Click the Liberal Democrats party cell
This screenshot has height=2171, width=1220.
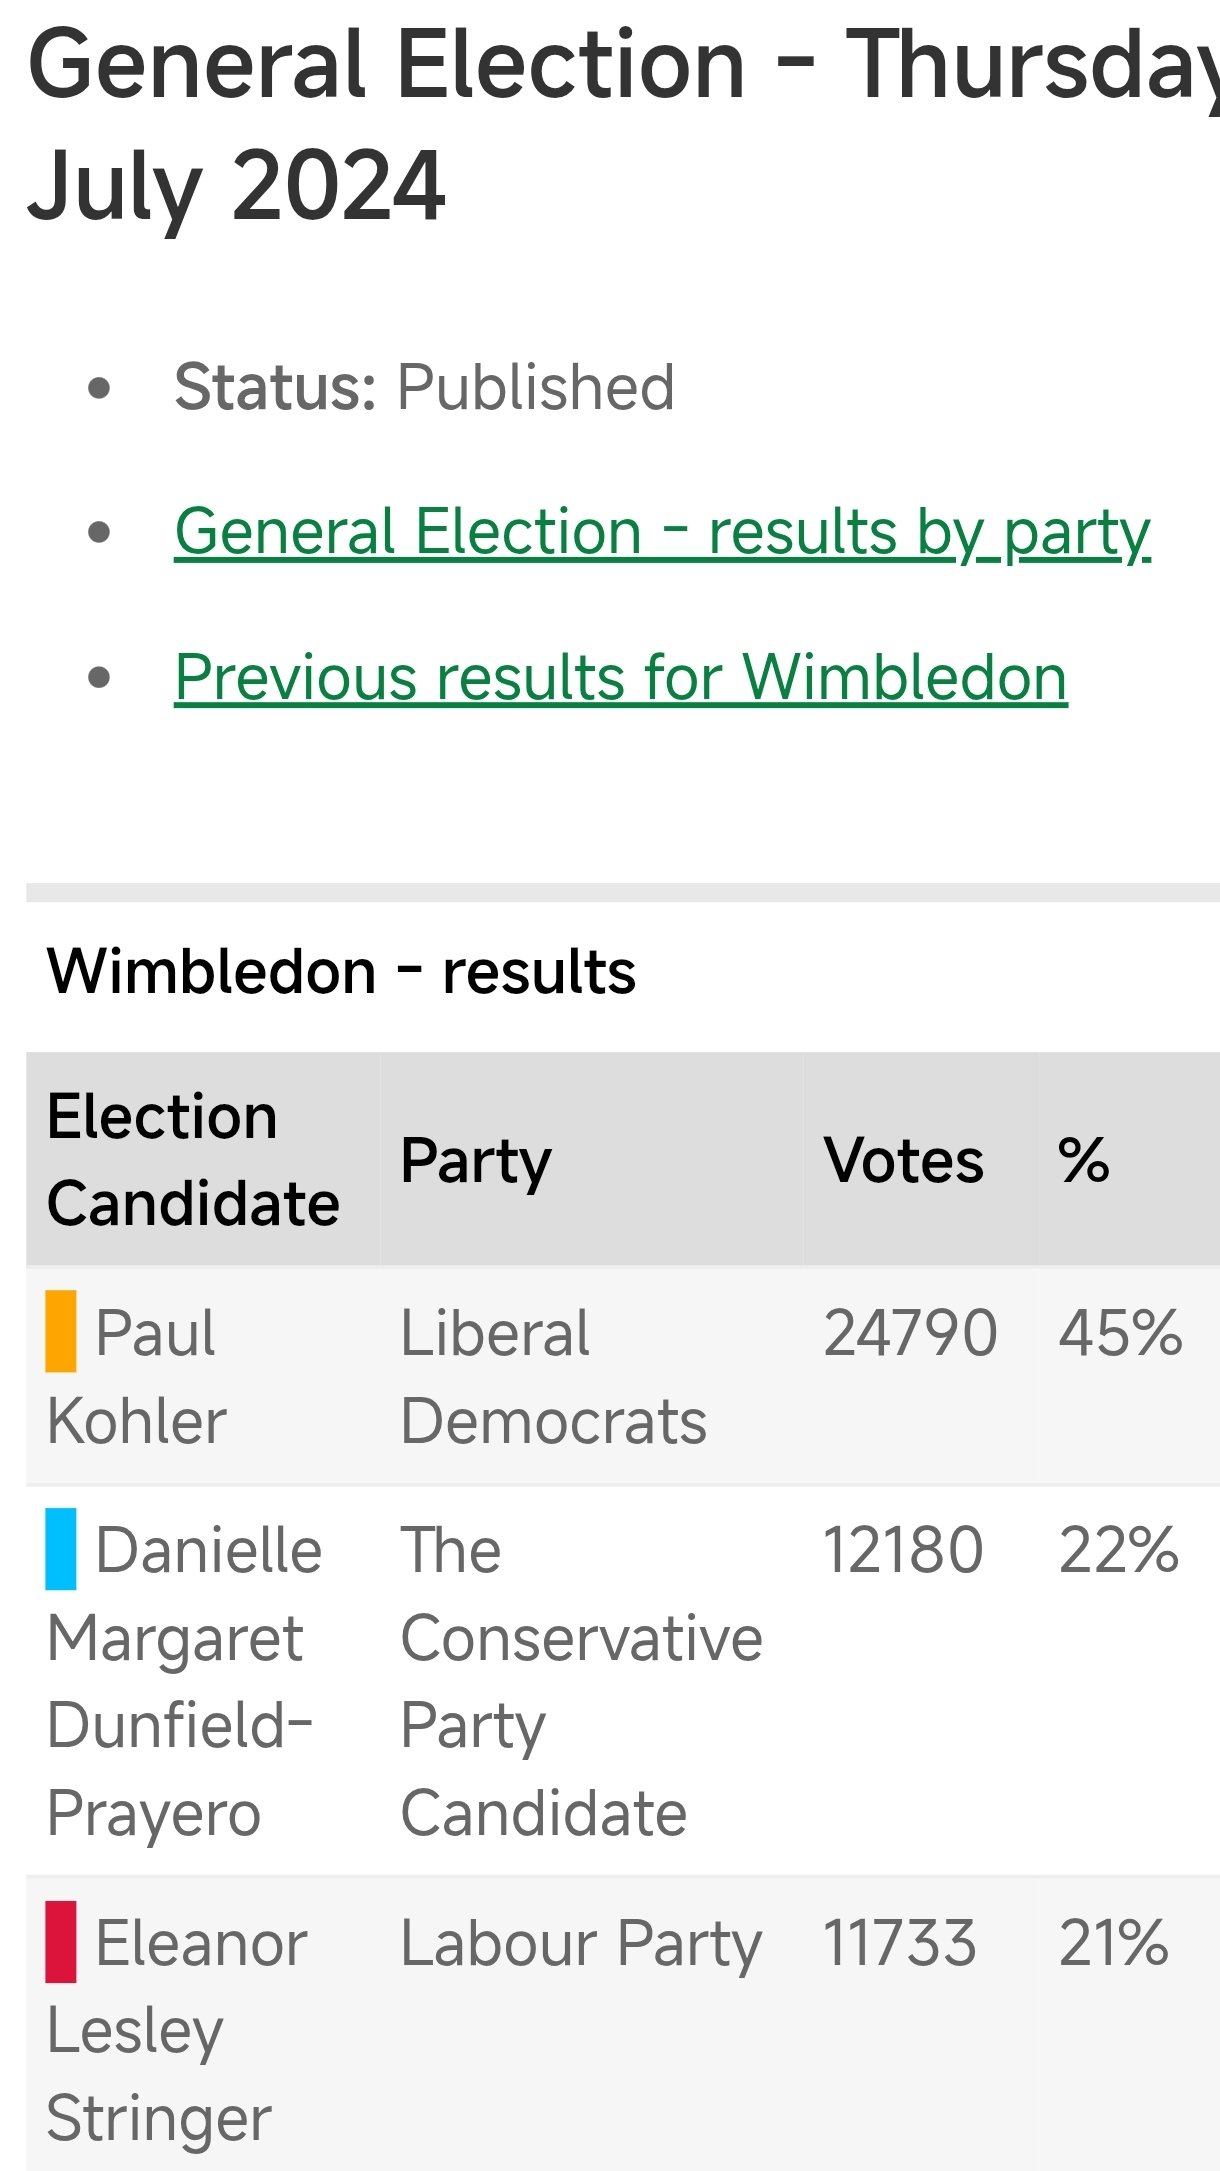553,1377
